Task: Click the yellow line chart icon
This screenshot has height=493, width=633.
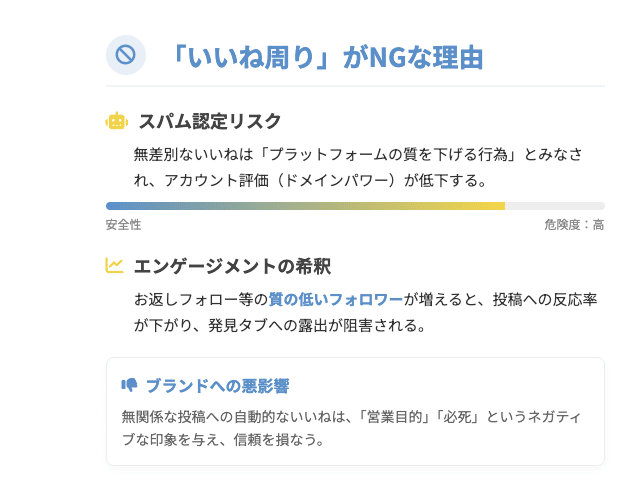Action: pyautogui.click(x=114, y=265)
